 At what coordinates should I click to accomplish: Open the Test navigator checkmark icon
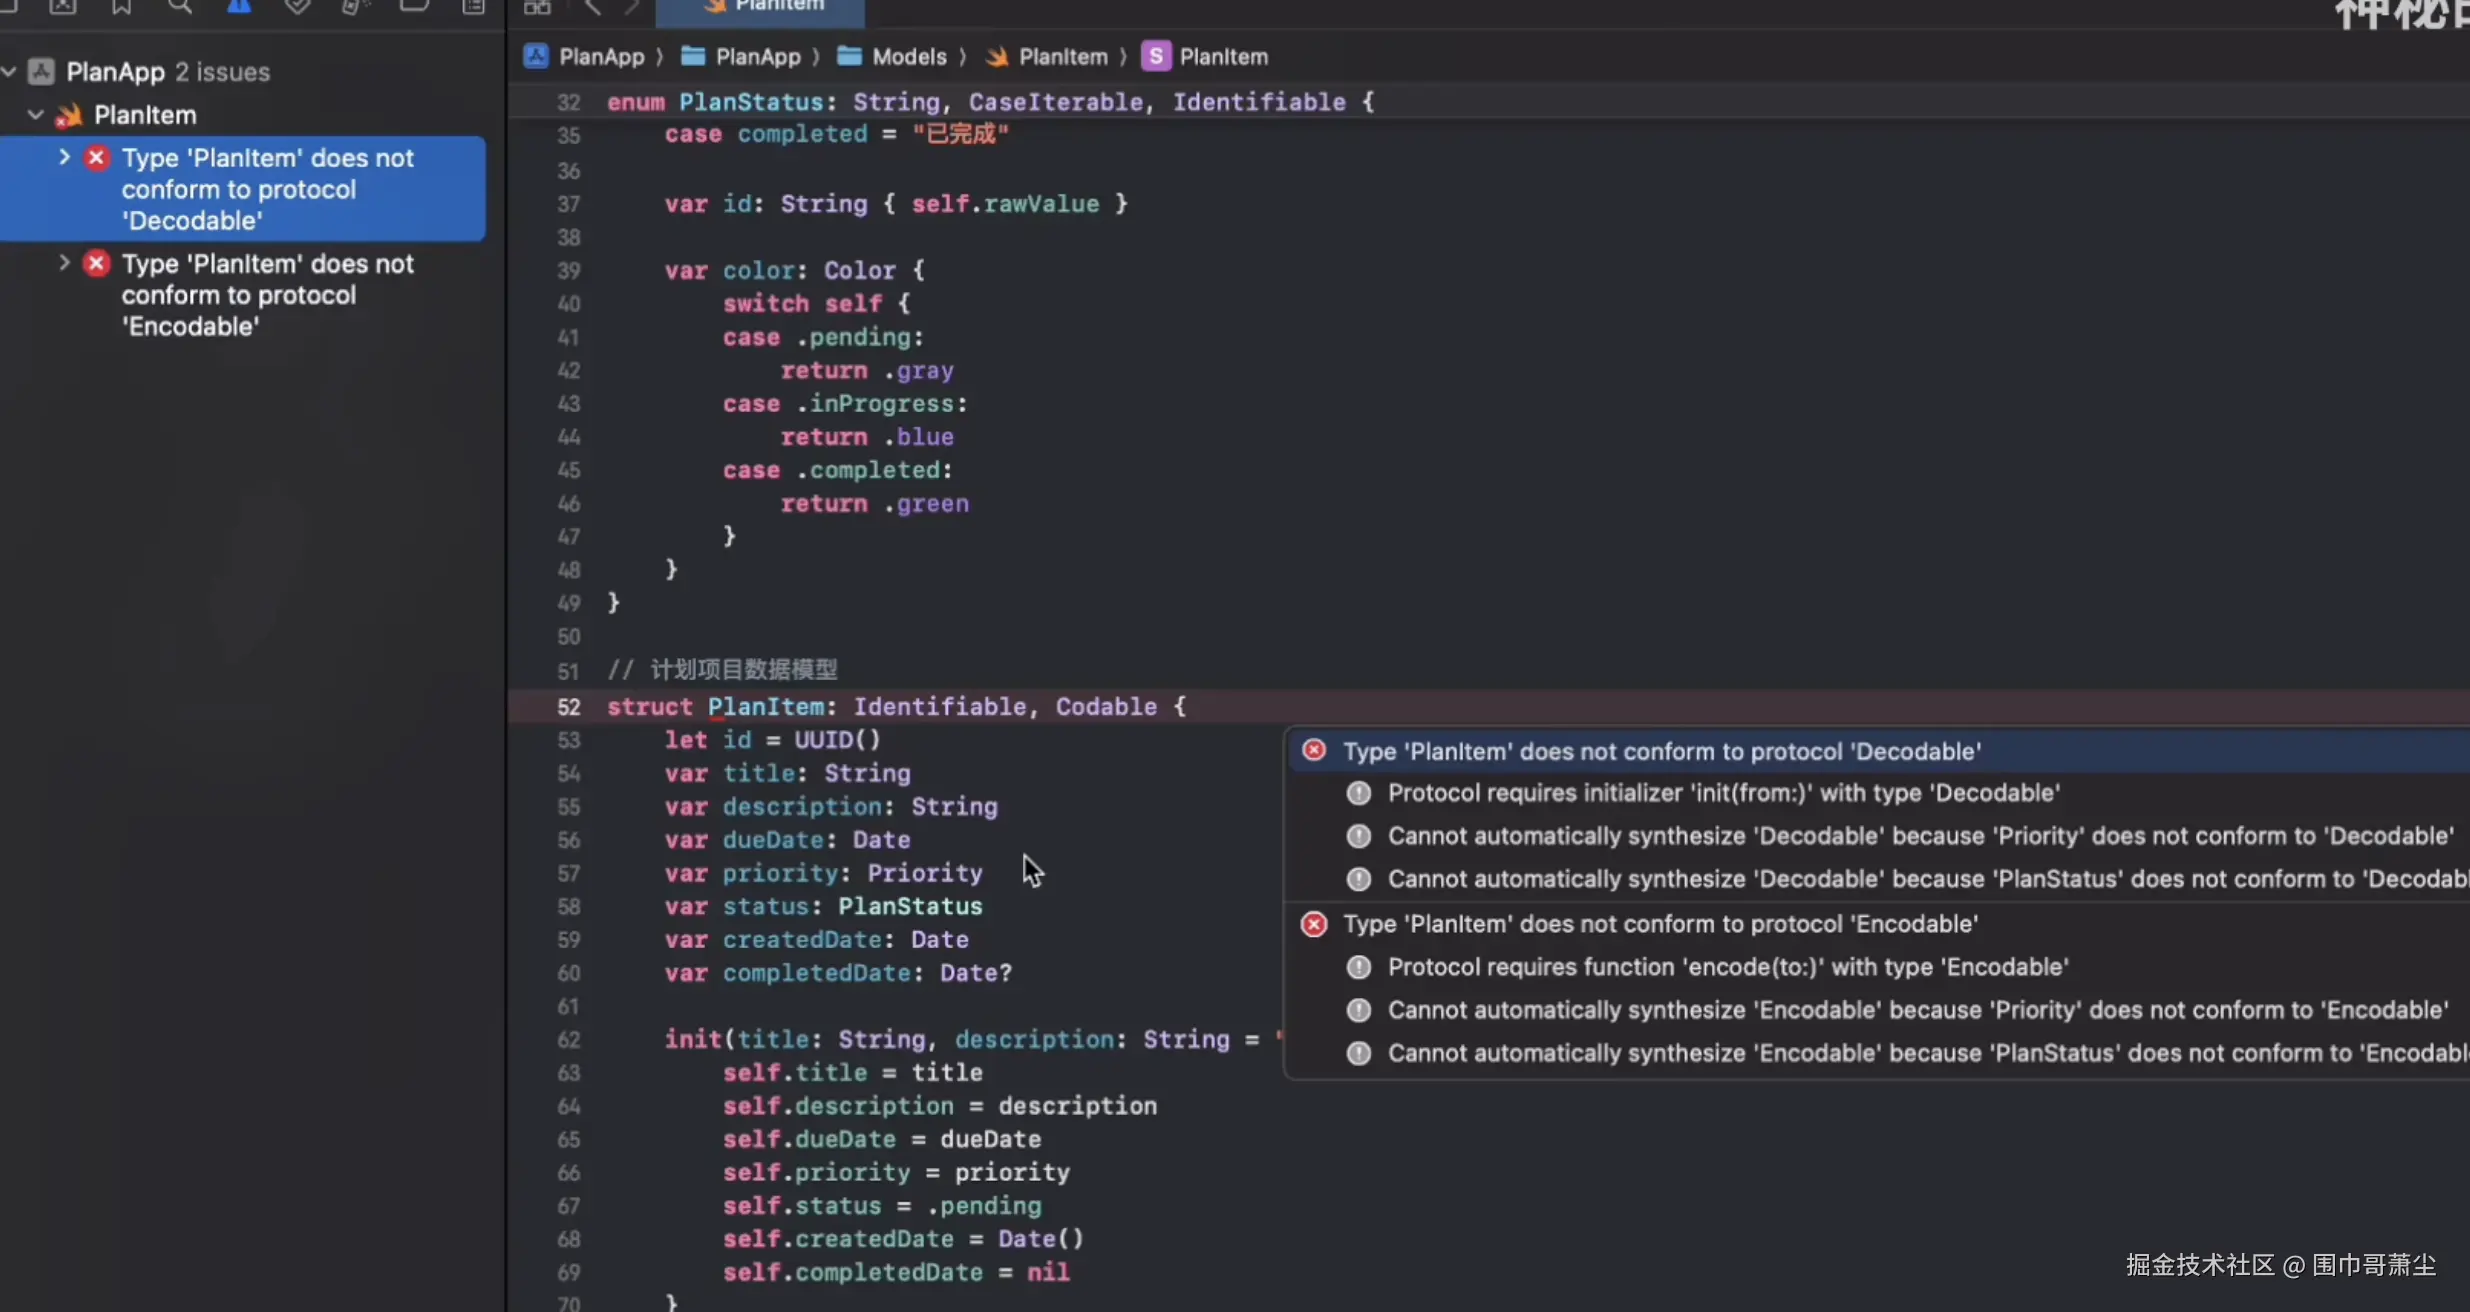click(297, 6)
